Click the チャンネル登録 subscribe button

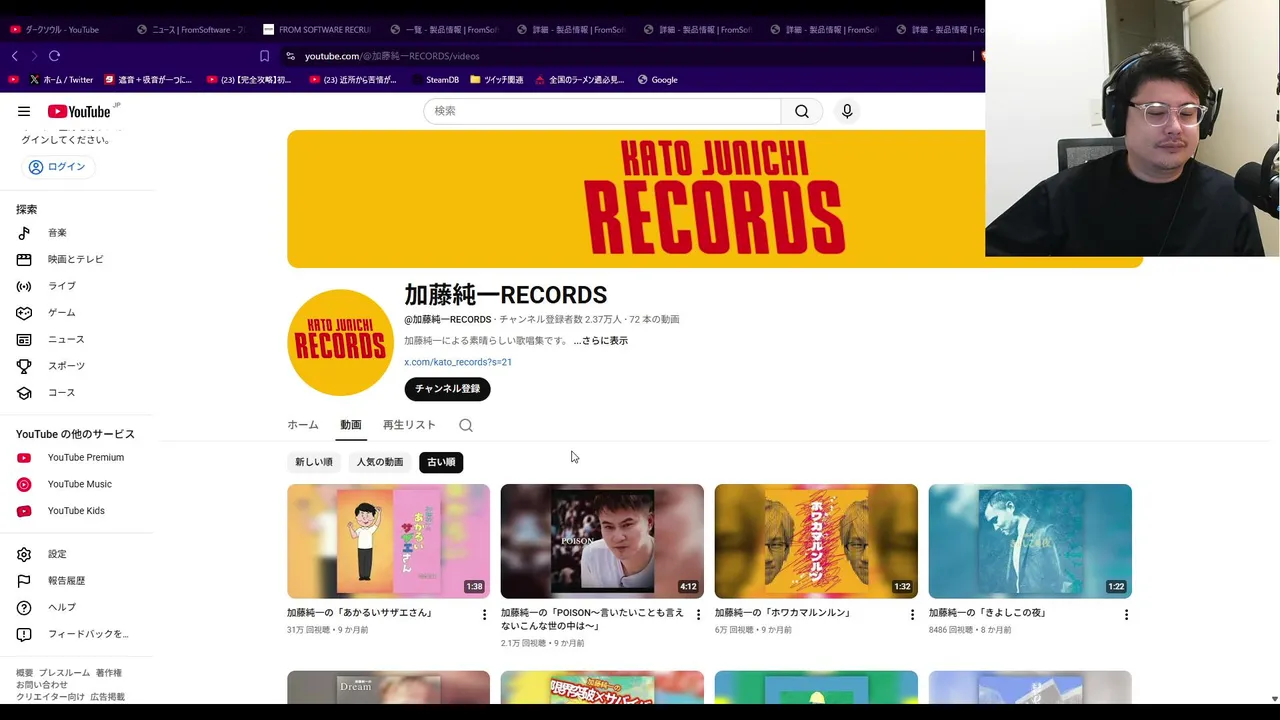(x=447, y=389)
